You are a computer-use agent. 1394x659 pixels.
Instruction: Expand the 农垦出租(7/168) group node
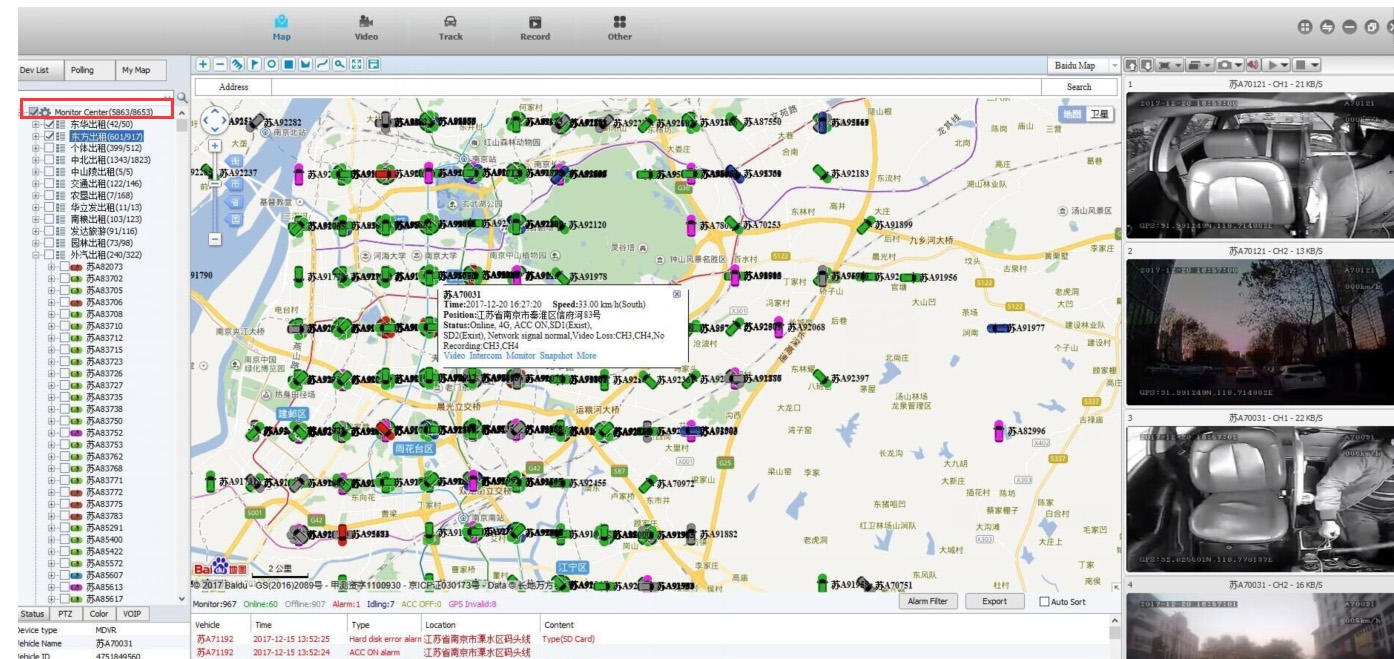(x=36, y=196)
